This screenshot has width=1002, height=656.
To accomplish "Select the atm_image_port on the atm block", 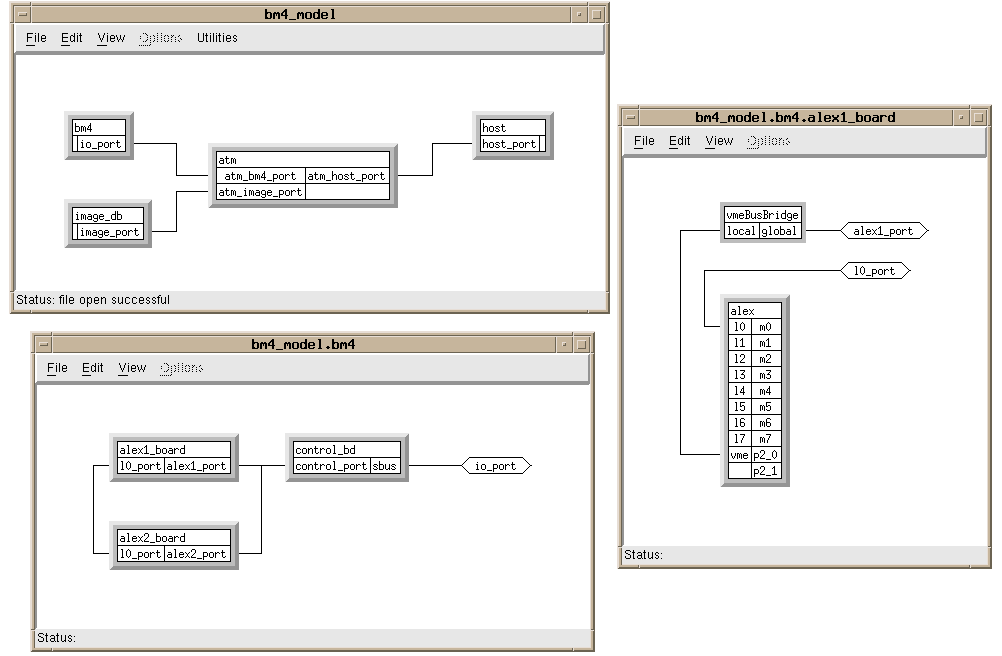I will (x=260, y=192).
